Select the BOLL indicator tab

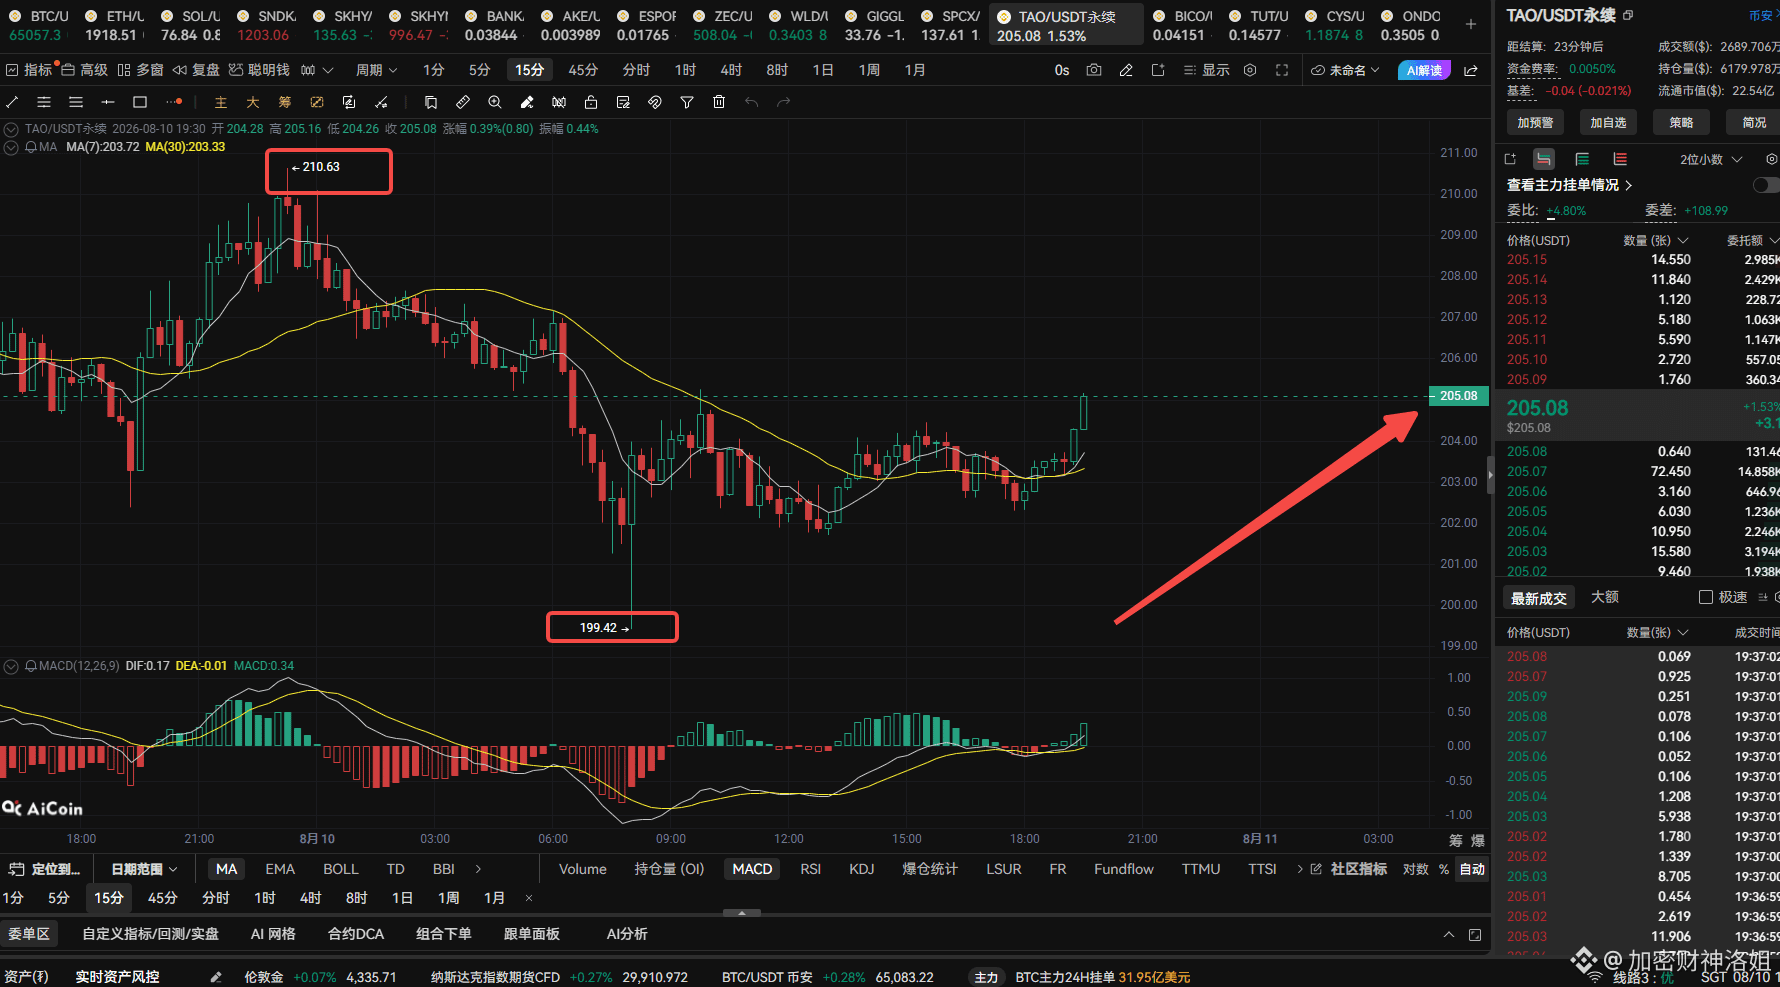[340, 869]
